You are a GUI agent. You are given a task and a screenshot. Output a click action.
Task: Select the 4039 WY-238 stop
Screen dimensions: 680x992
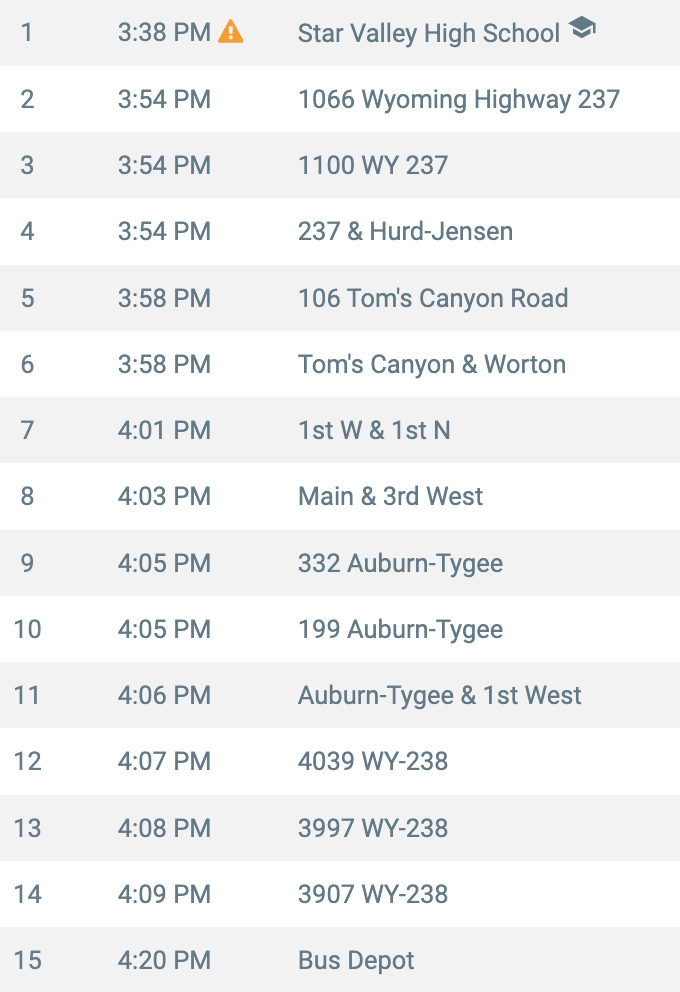click(x=340, y=761)
